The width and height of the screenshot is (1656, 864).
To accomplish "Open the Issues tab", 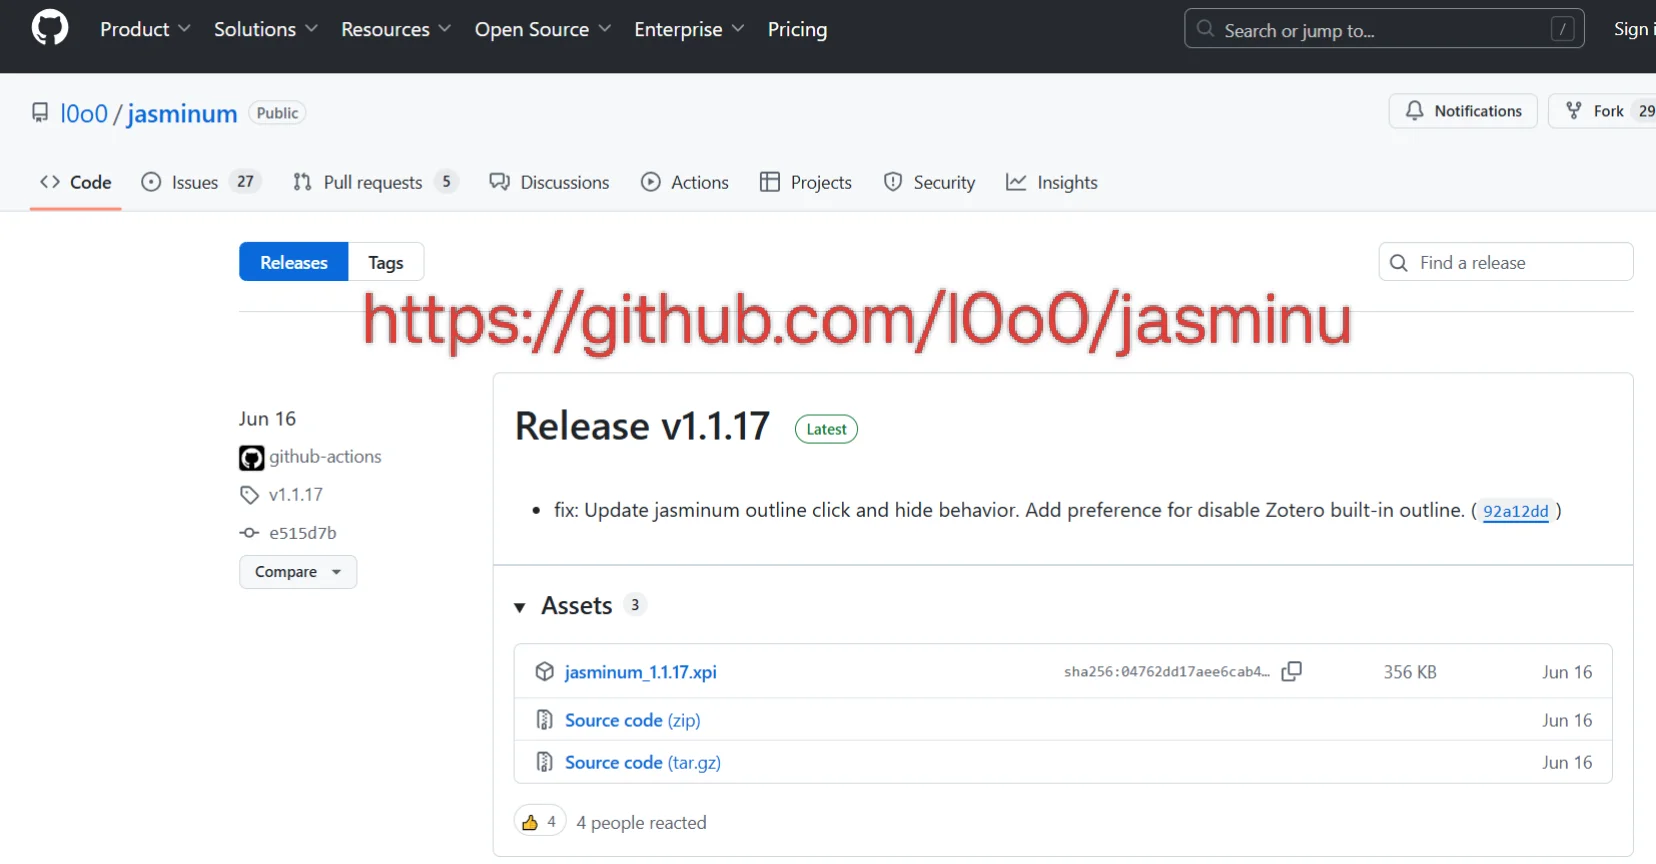I will click(201, 182).
